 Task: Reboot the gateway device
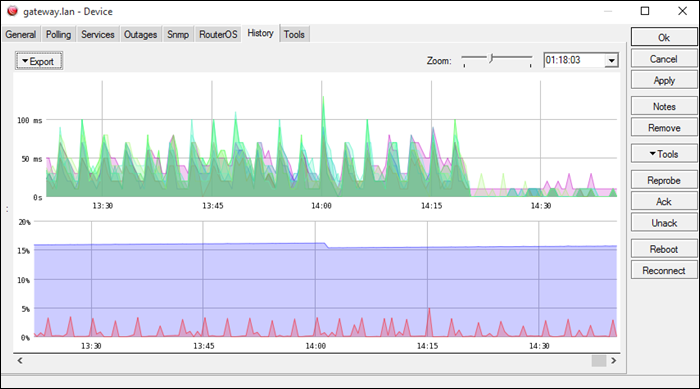[664, 249]
